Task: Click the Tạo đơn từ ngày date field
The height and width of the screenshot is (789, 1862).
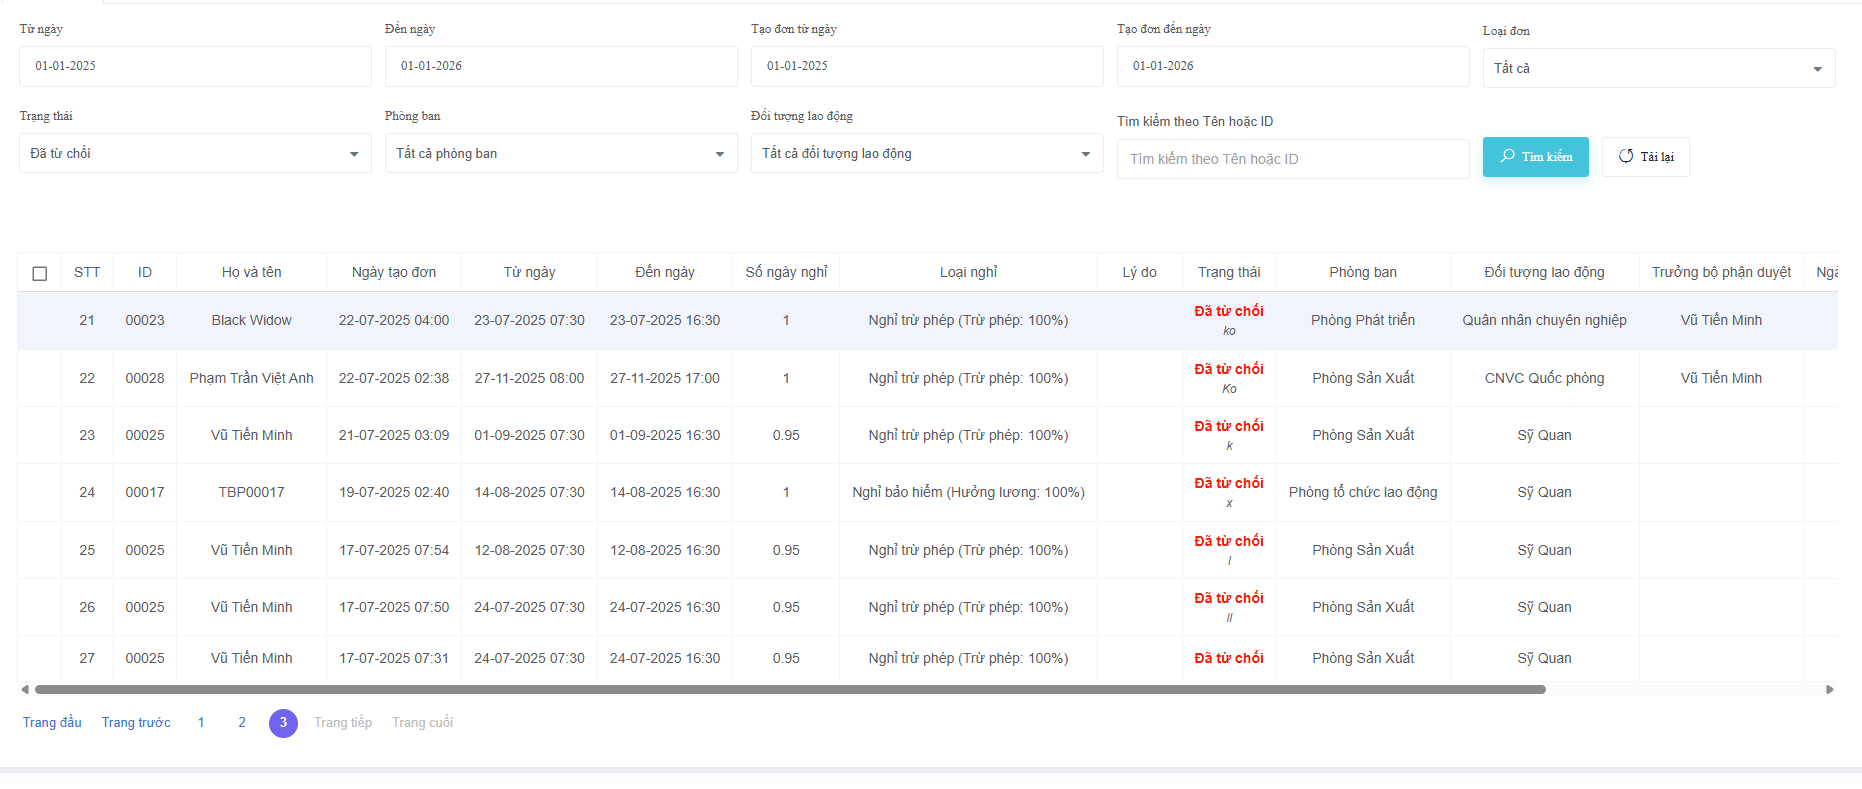Action: 926,66
